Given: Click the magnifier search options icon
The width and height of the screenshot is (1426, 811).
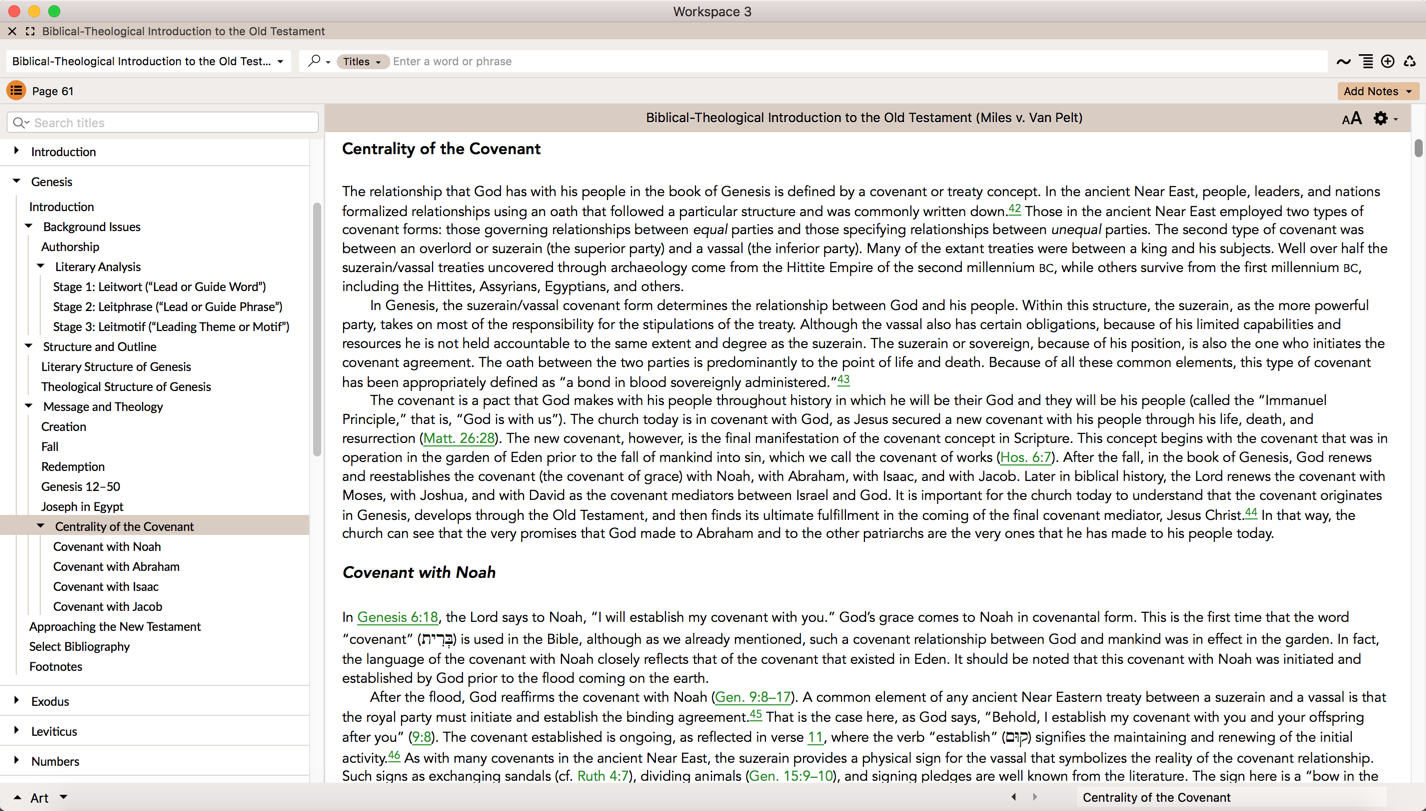Looking at the screenshot, I should [x=318, y=61].
